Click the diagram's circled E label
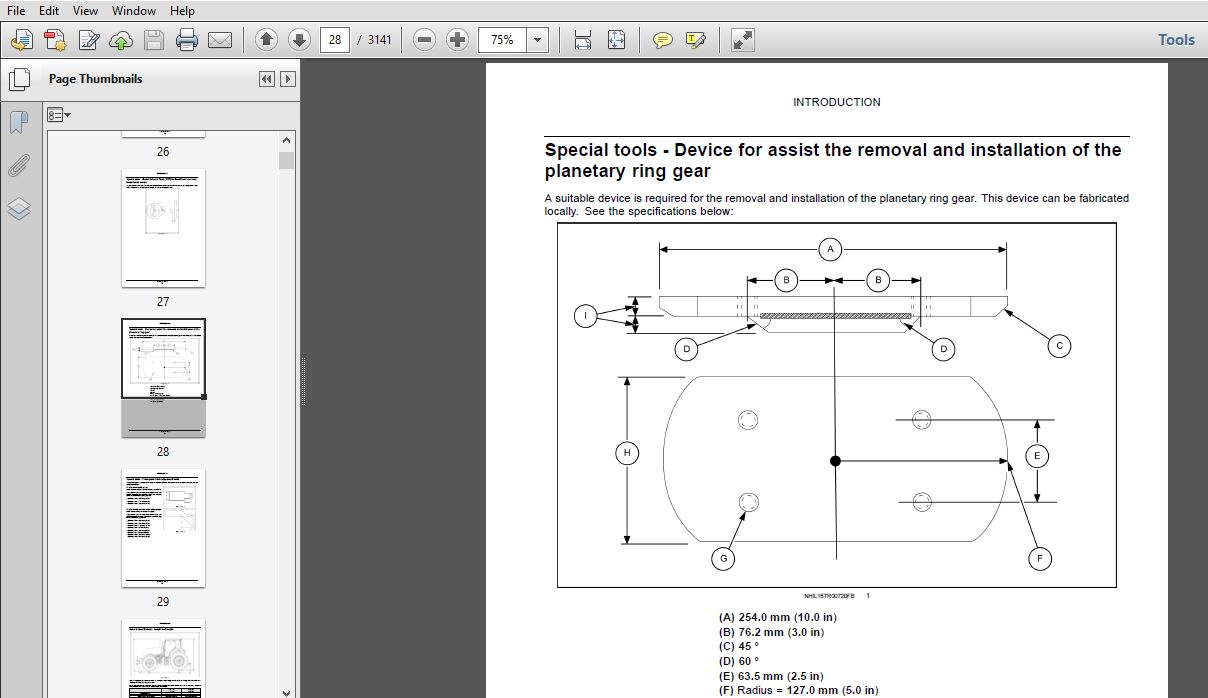1208x698 pixels. tap(1037, 456)
